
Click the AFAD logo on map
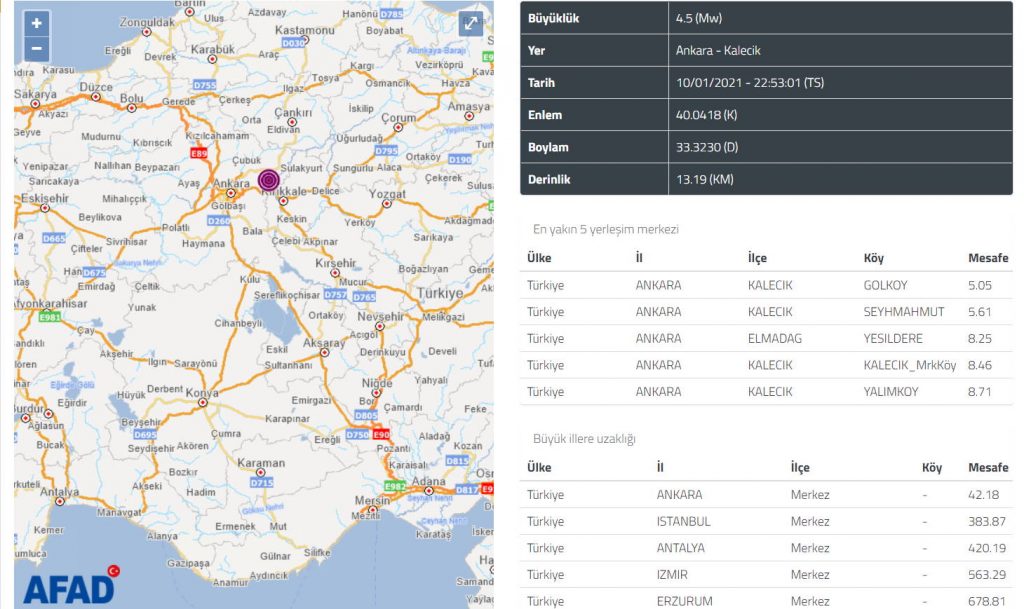(70, 587)
